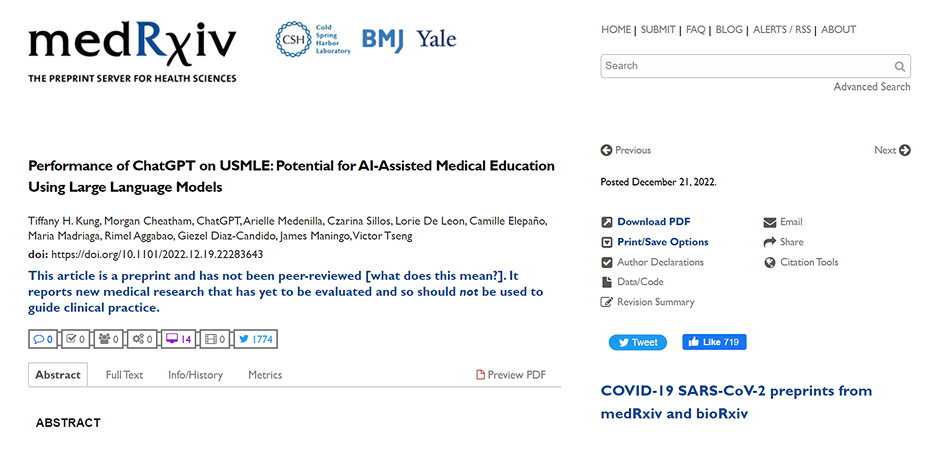This screenshot has width=940, height=450.
Task: Switch to the Full Text tab
Action: (124, 375)
